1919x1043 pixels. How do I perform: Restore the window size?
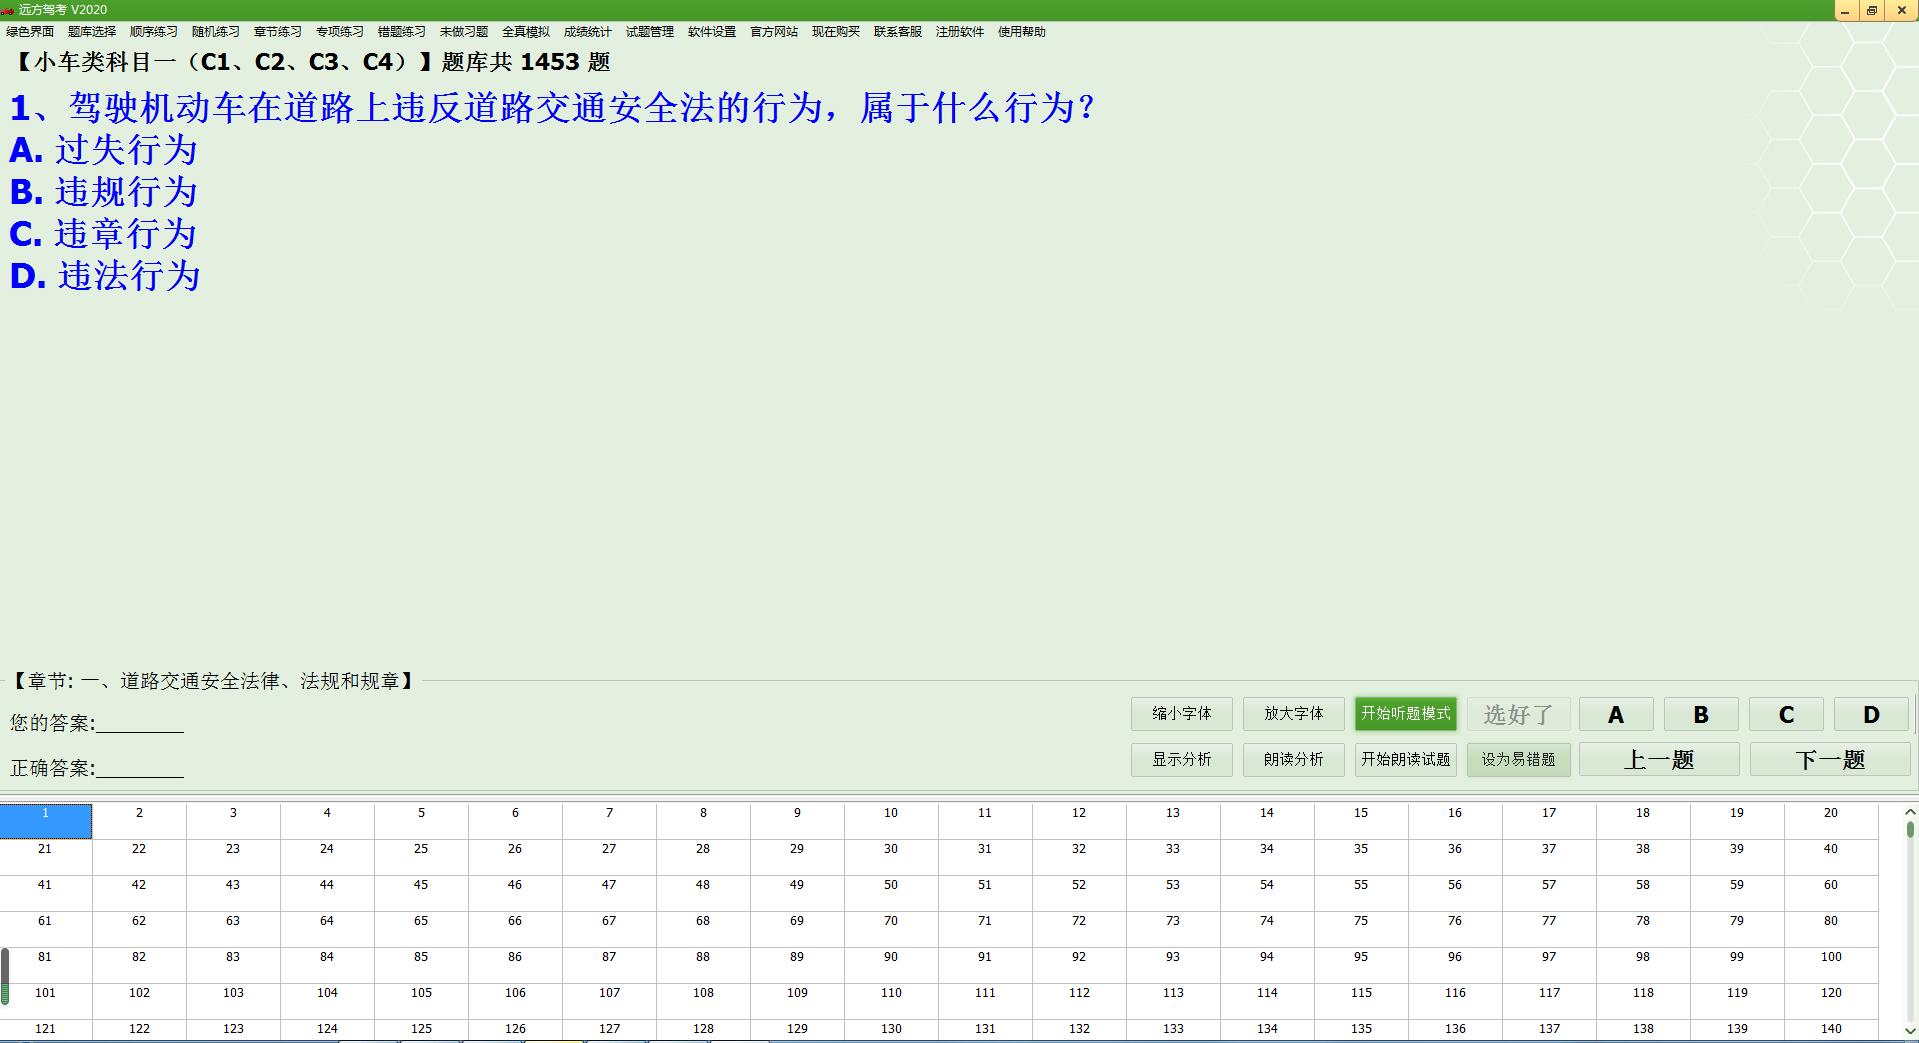point(1872,10)
